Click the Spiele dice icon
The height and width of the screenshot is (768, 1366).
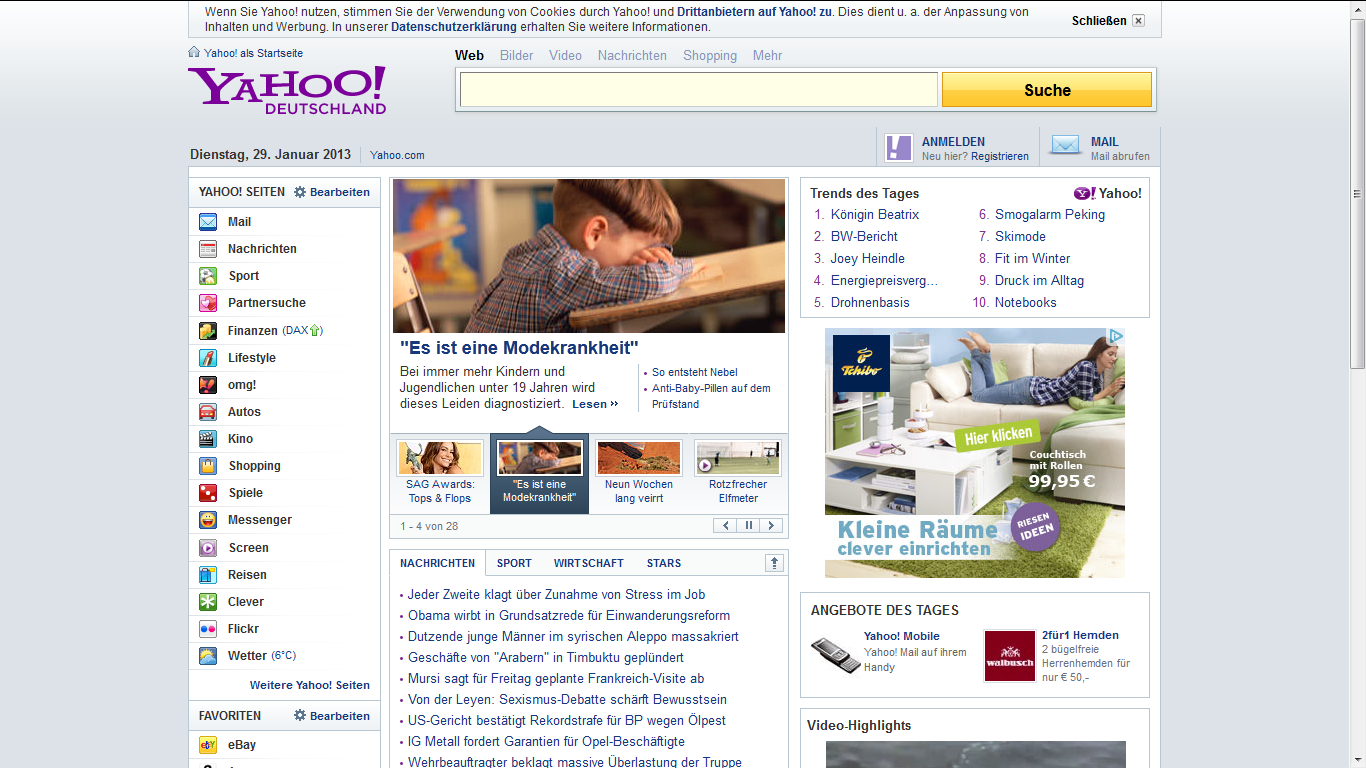208,493
